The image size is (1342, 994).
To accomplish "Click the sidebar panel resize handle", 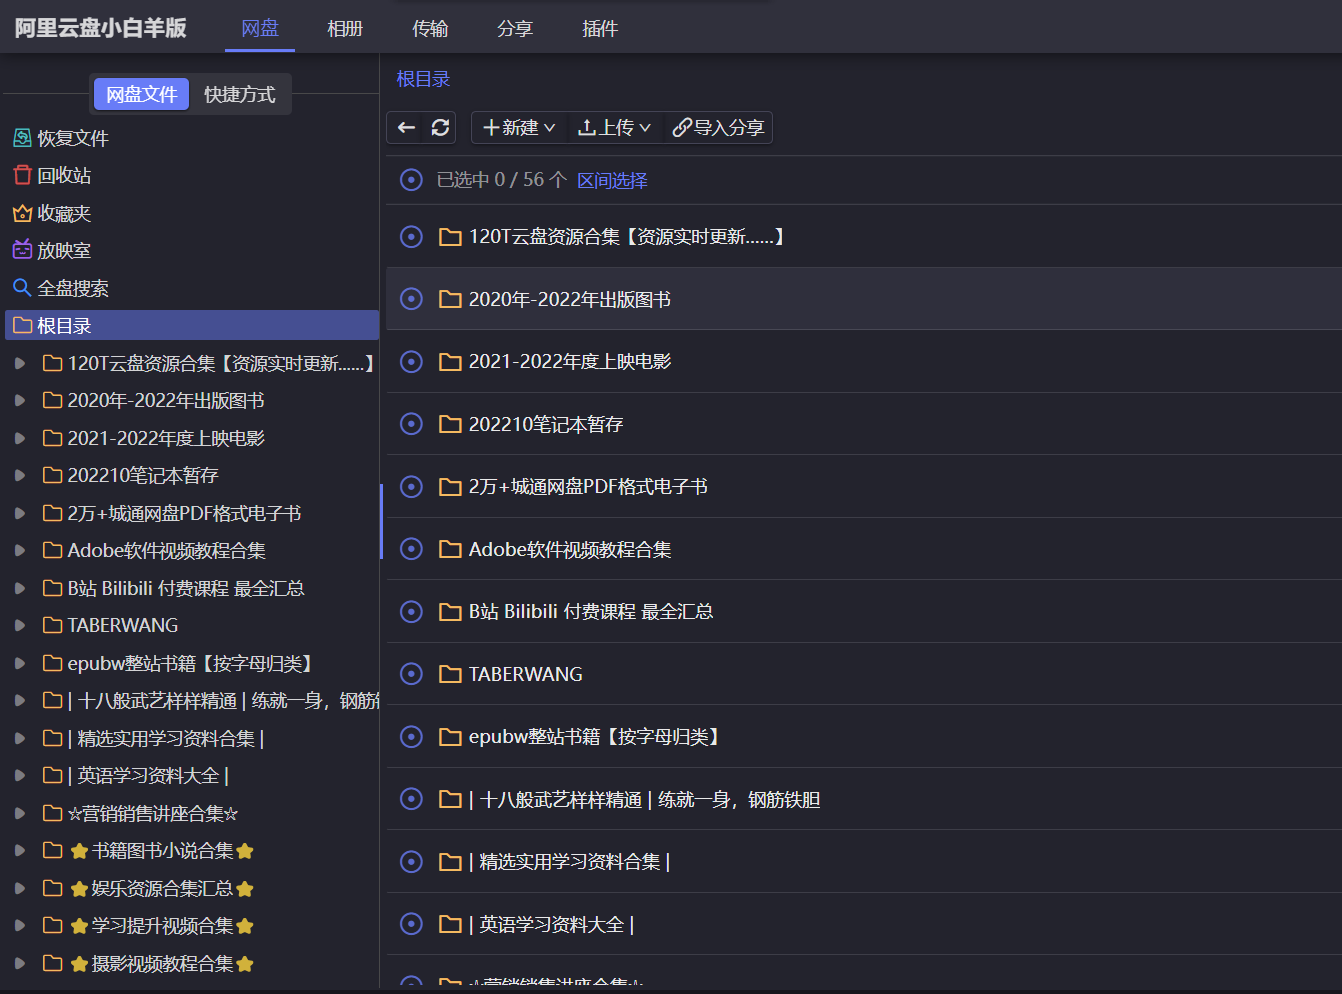I will pos(381,521).
